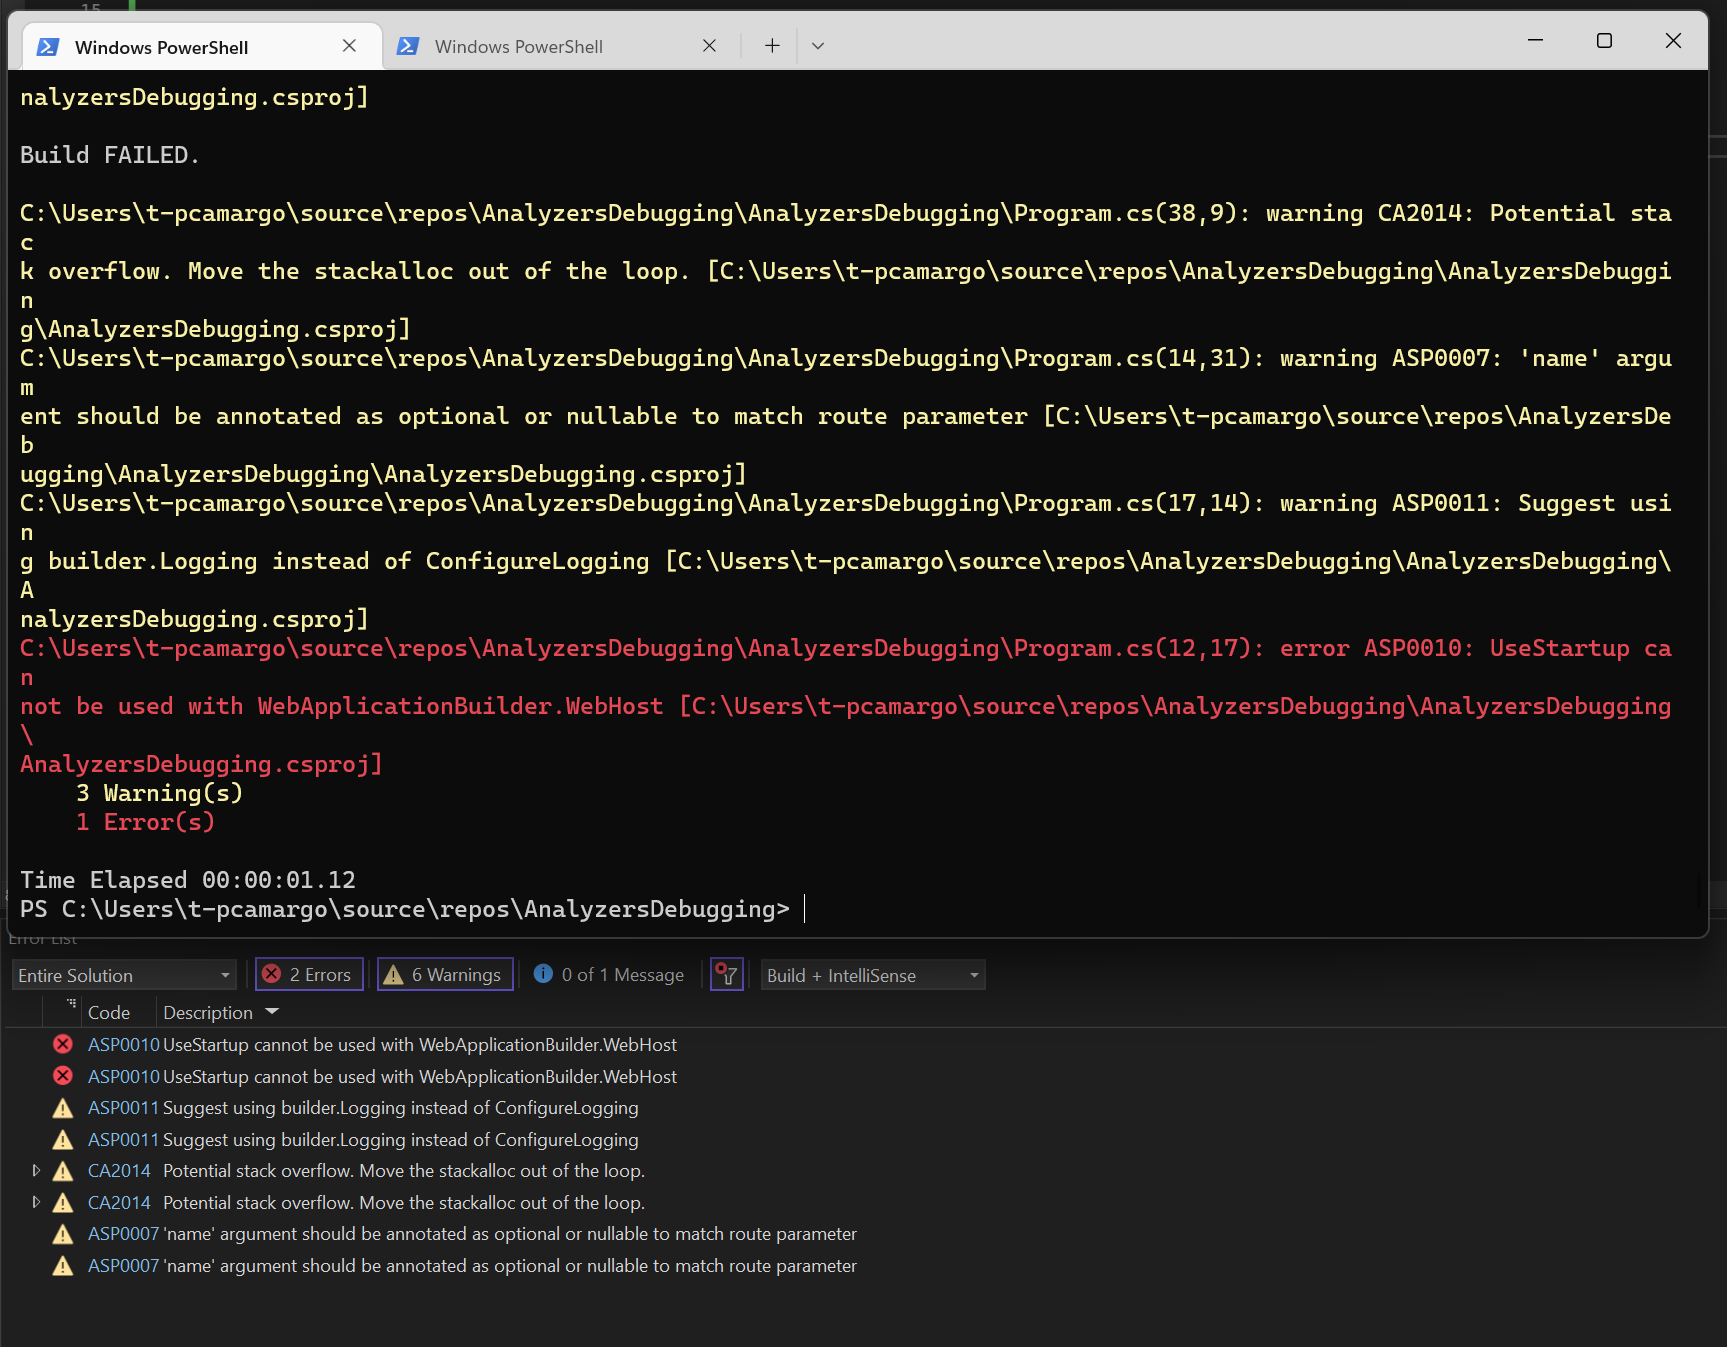1727x1347 pixels.
Task: Click the first ASP0011 code link
Action: [x=124, y=1108]
